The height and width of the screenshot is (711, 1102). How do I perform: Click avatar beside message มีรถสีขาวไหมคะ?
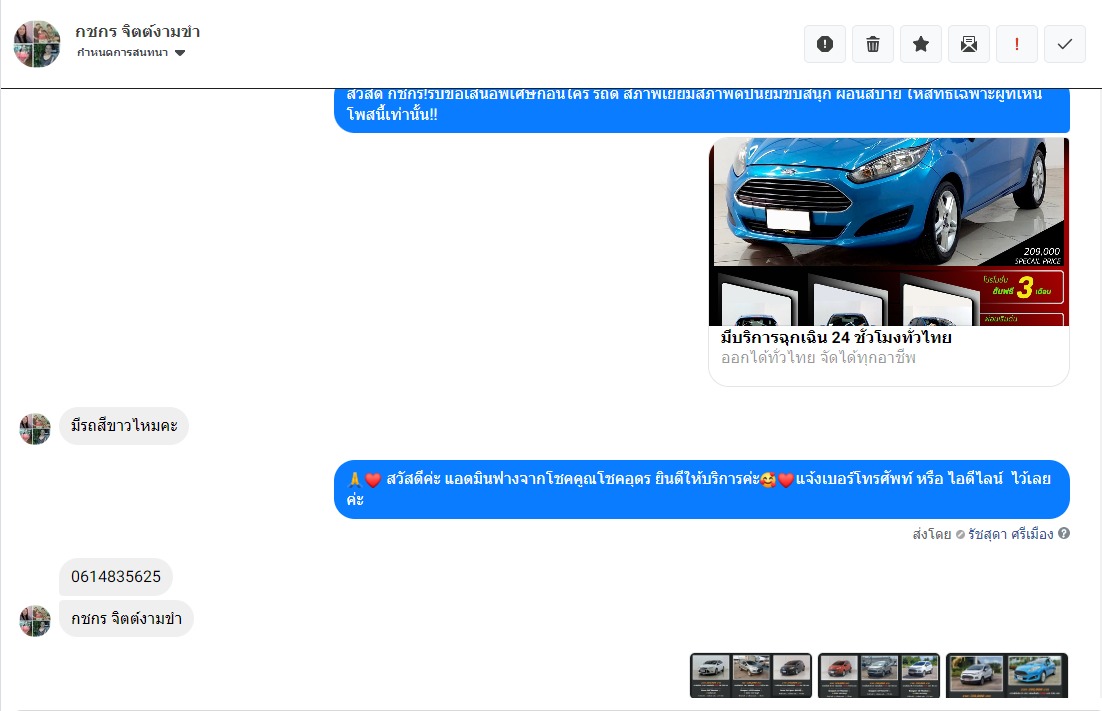(x=34, y=429)
